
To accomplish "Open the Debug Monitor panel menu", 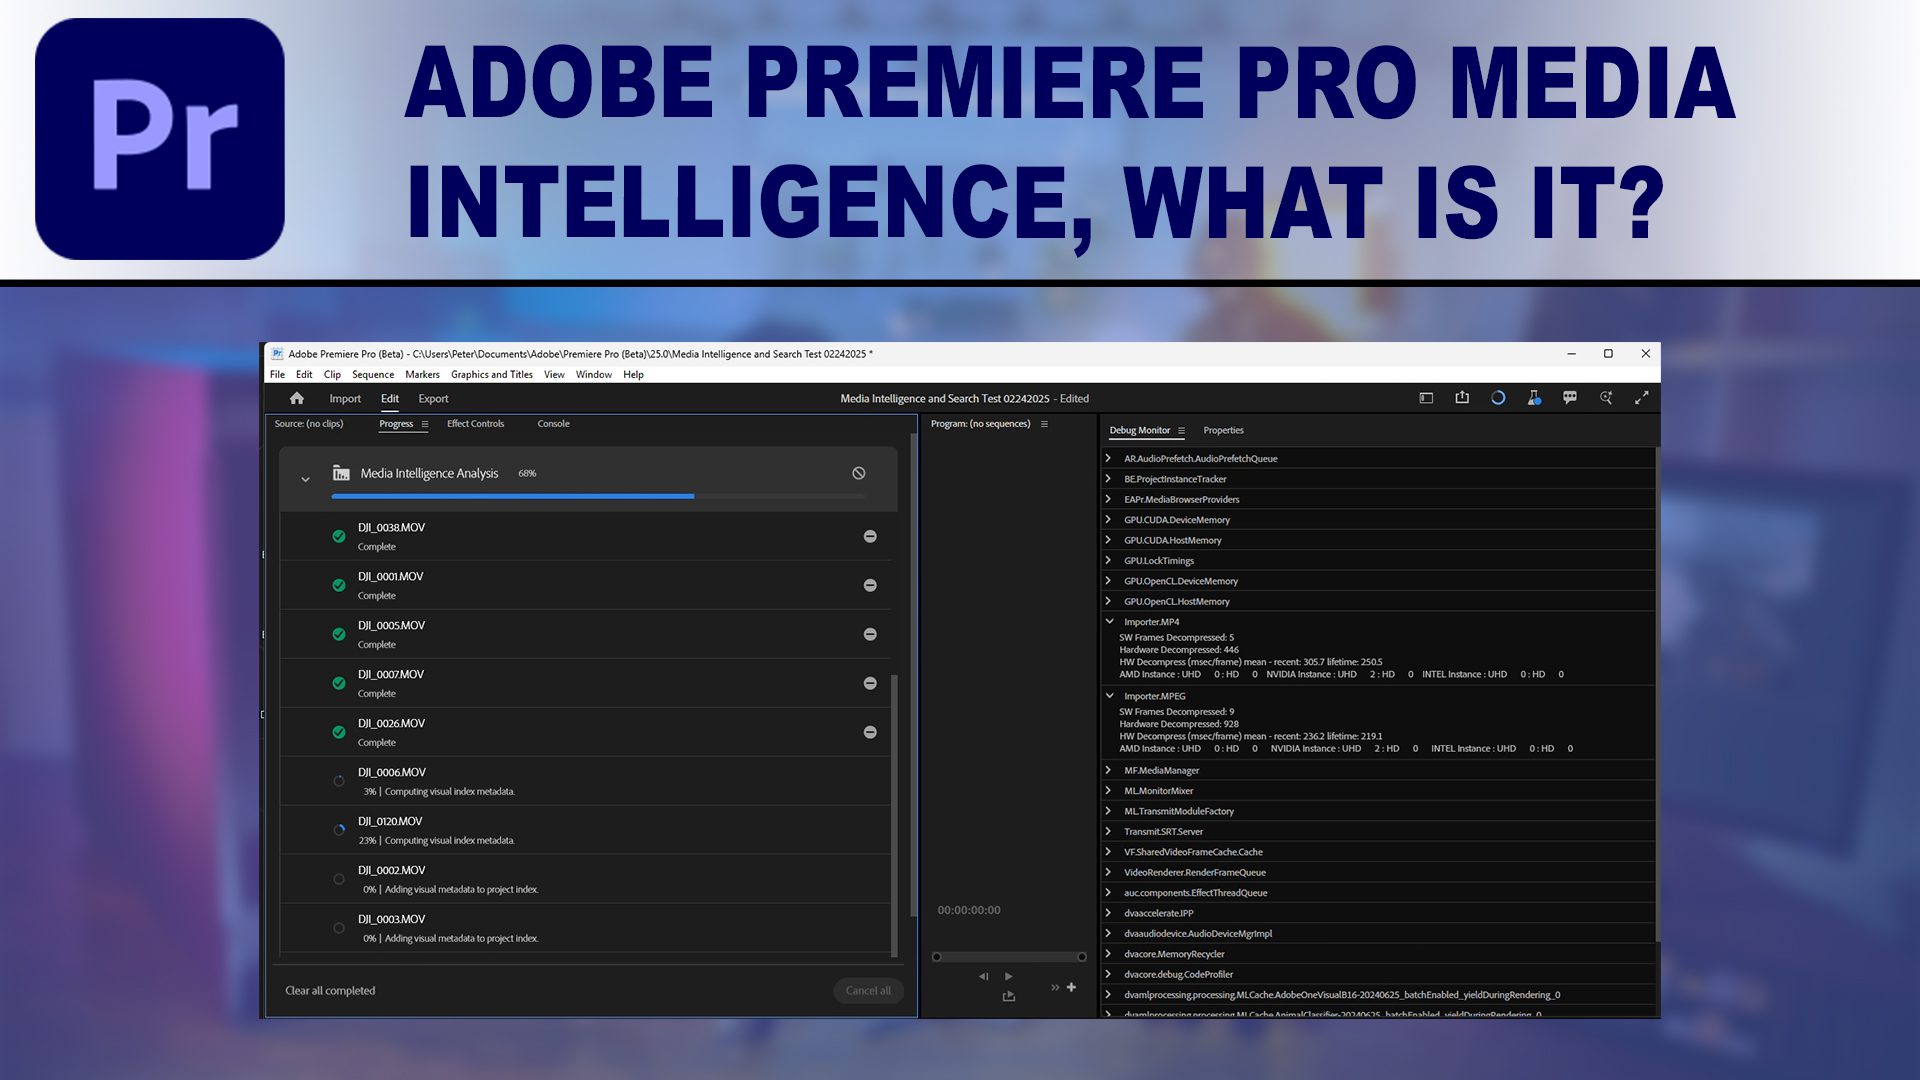I will 1181,430.
